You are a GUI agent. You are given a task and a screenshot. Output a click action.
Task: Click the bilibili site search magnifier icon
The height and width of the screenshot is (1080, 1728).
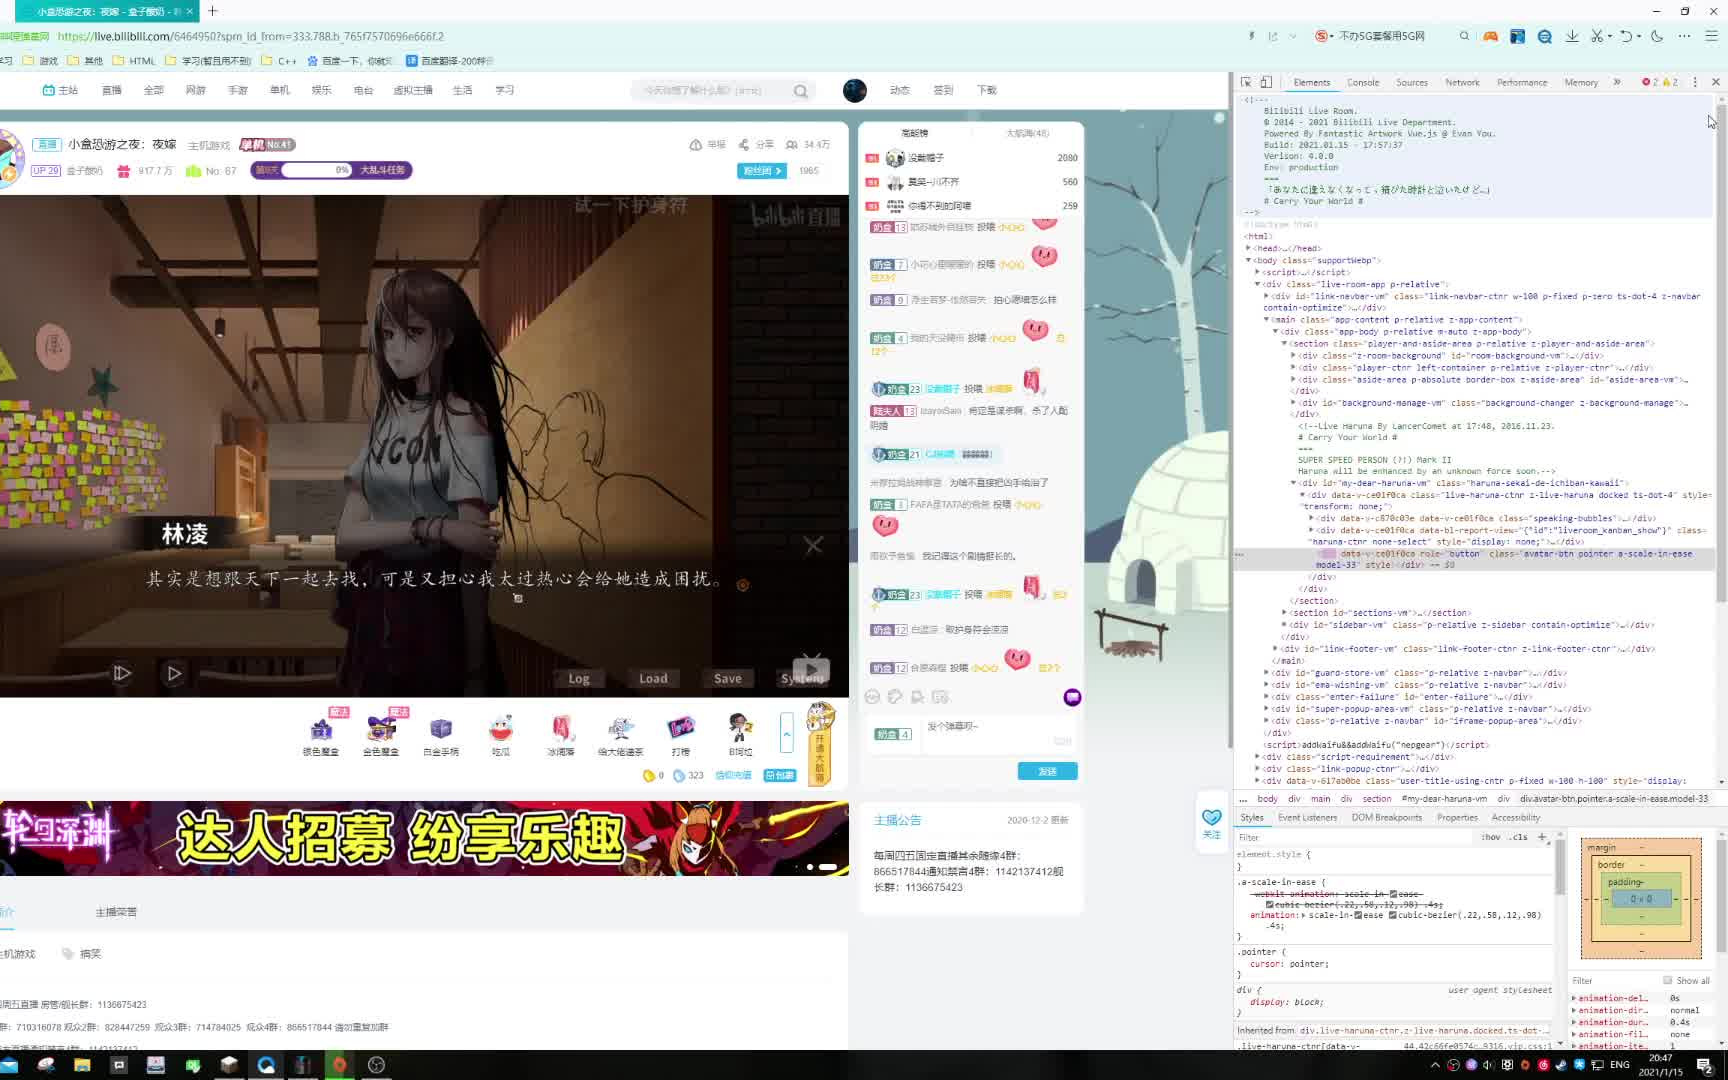801,91
